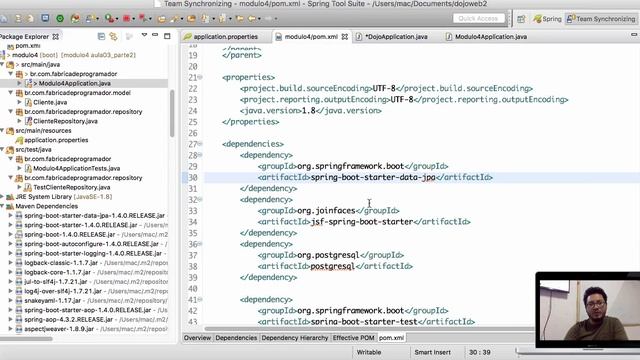Expand the spring-boot-starter-data-jpa jar
Viewport: 640px width, 360px height.
[x=11, y=216]
